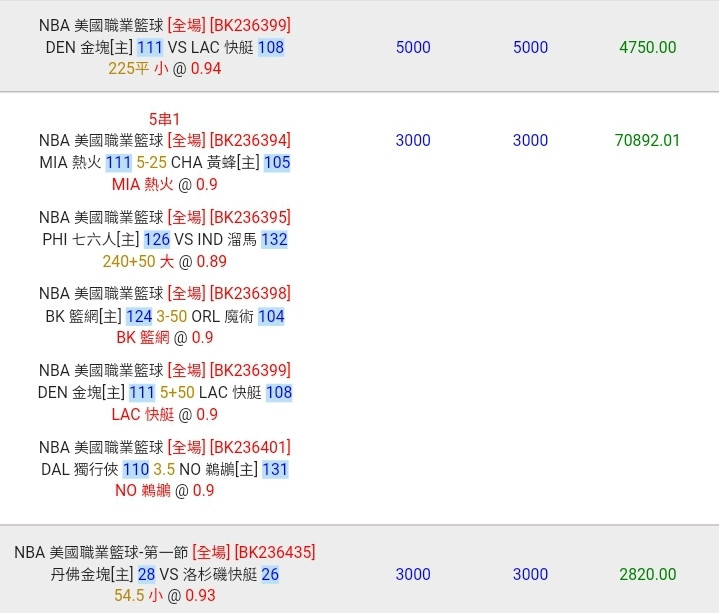Click match code BK236401
719x613 pixels.
[250, 447]
